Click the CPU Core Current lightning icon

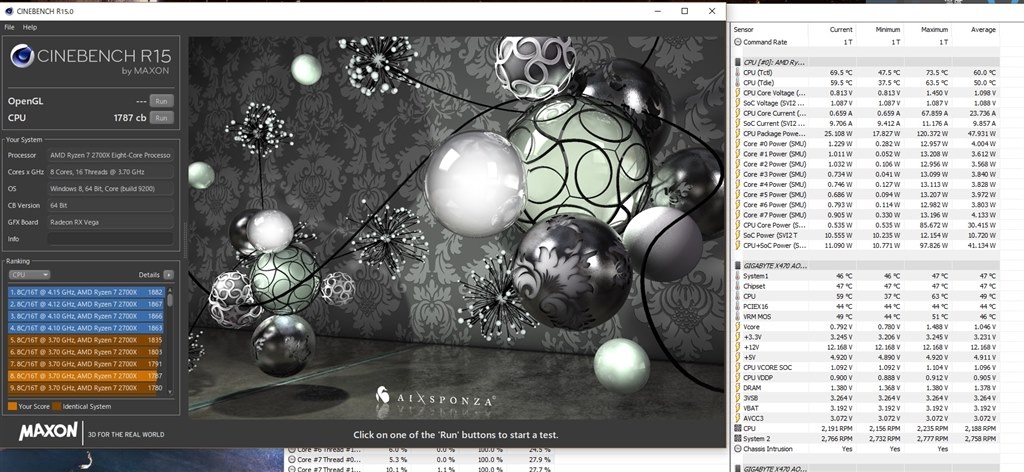(737, 113)
